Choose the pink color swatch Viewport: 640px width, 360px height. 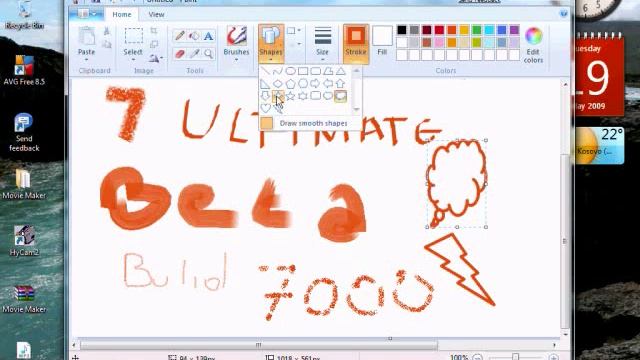coord(439,42)
